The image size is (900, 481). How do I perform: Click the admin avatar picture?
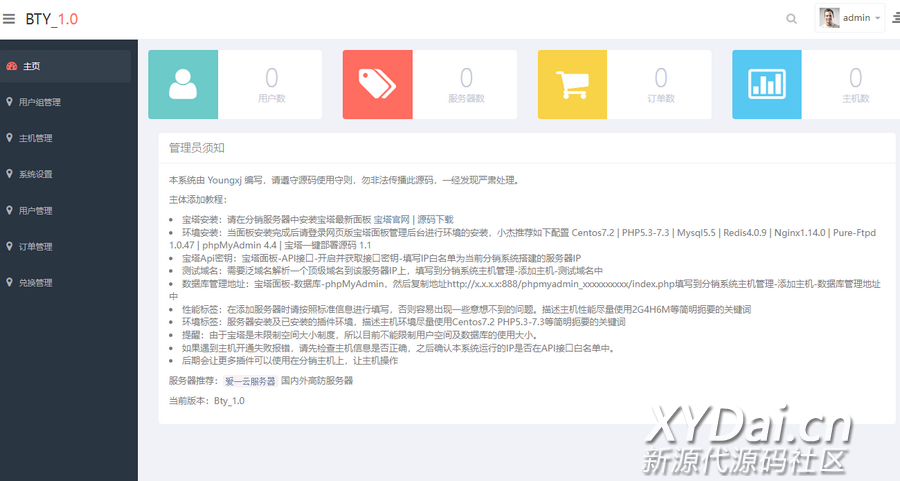coord(829,18)
